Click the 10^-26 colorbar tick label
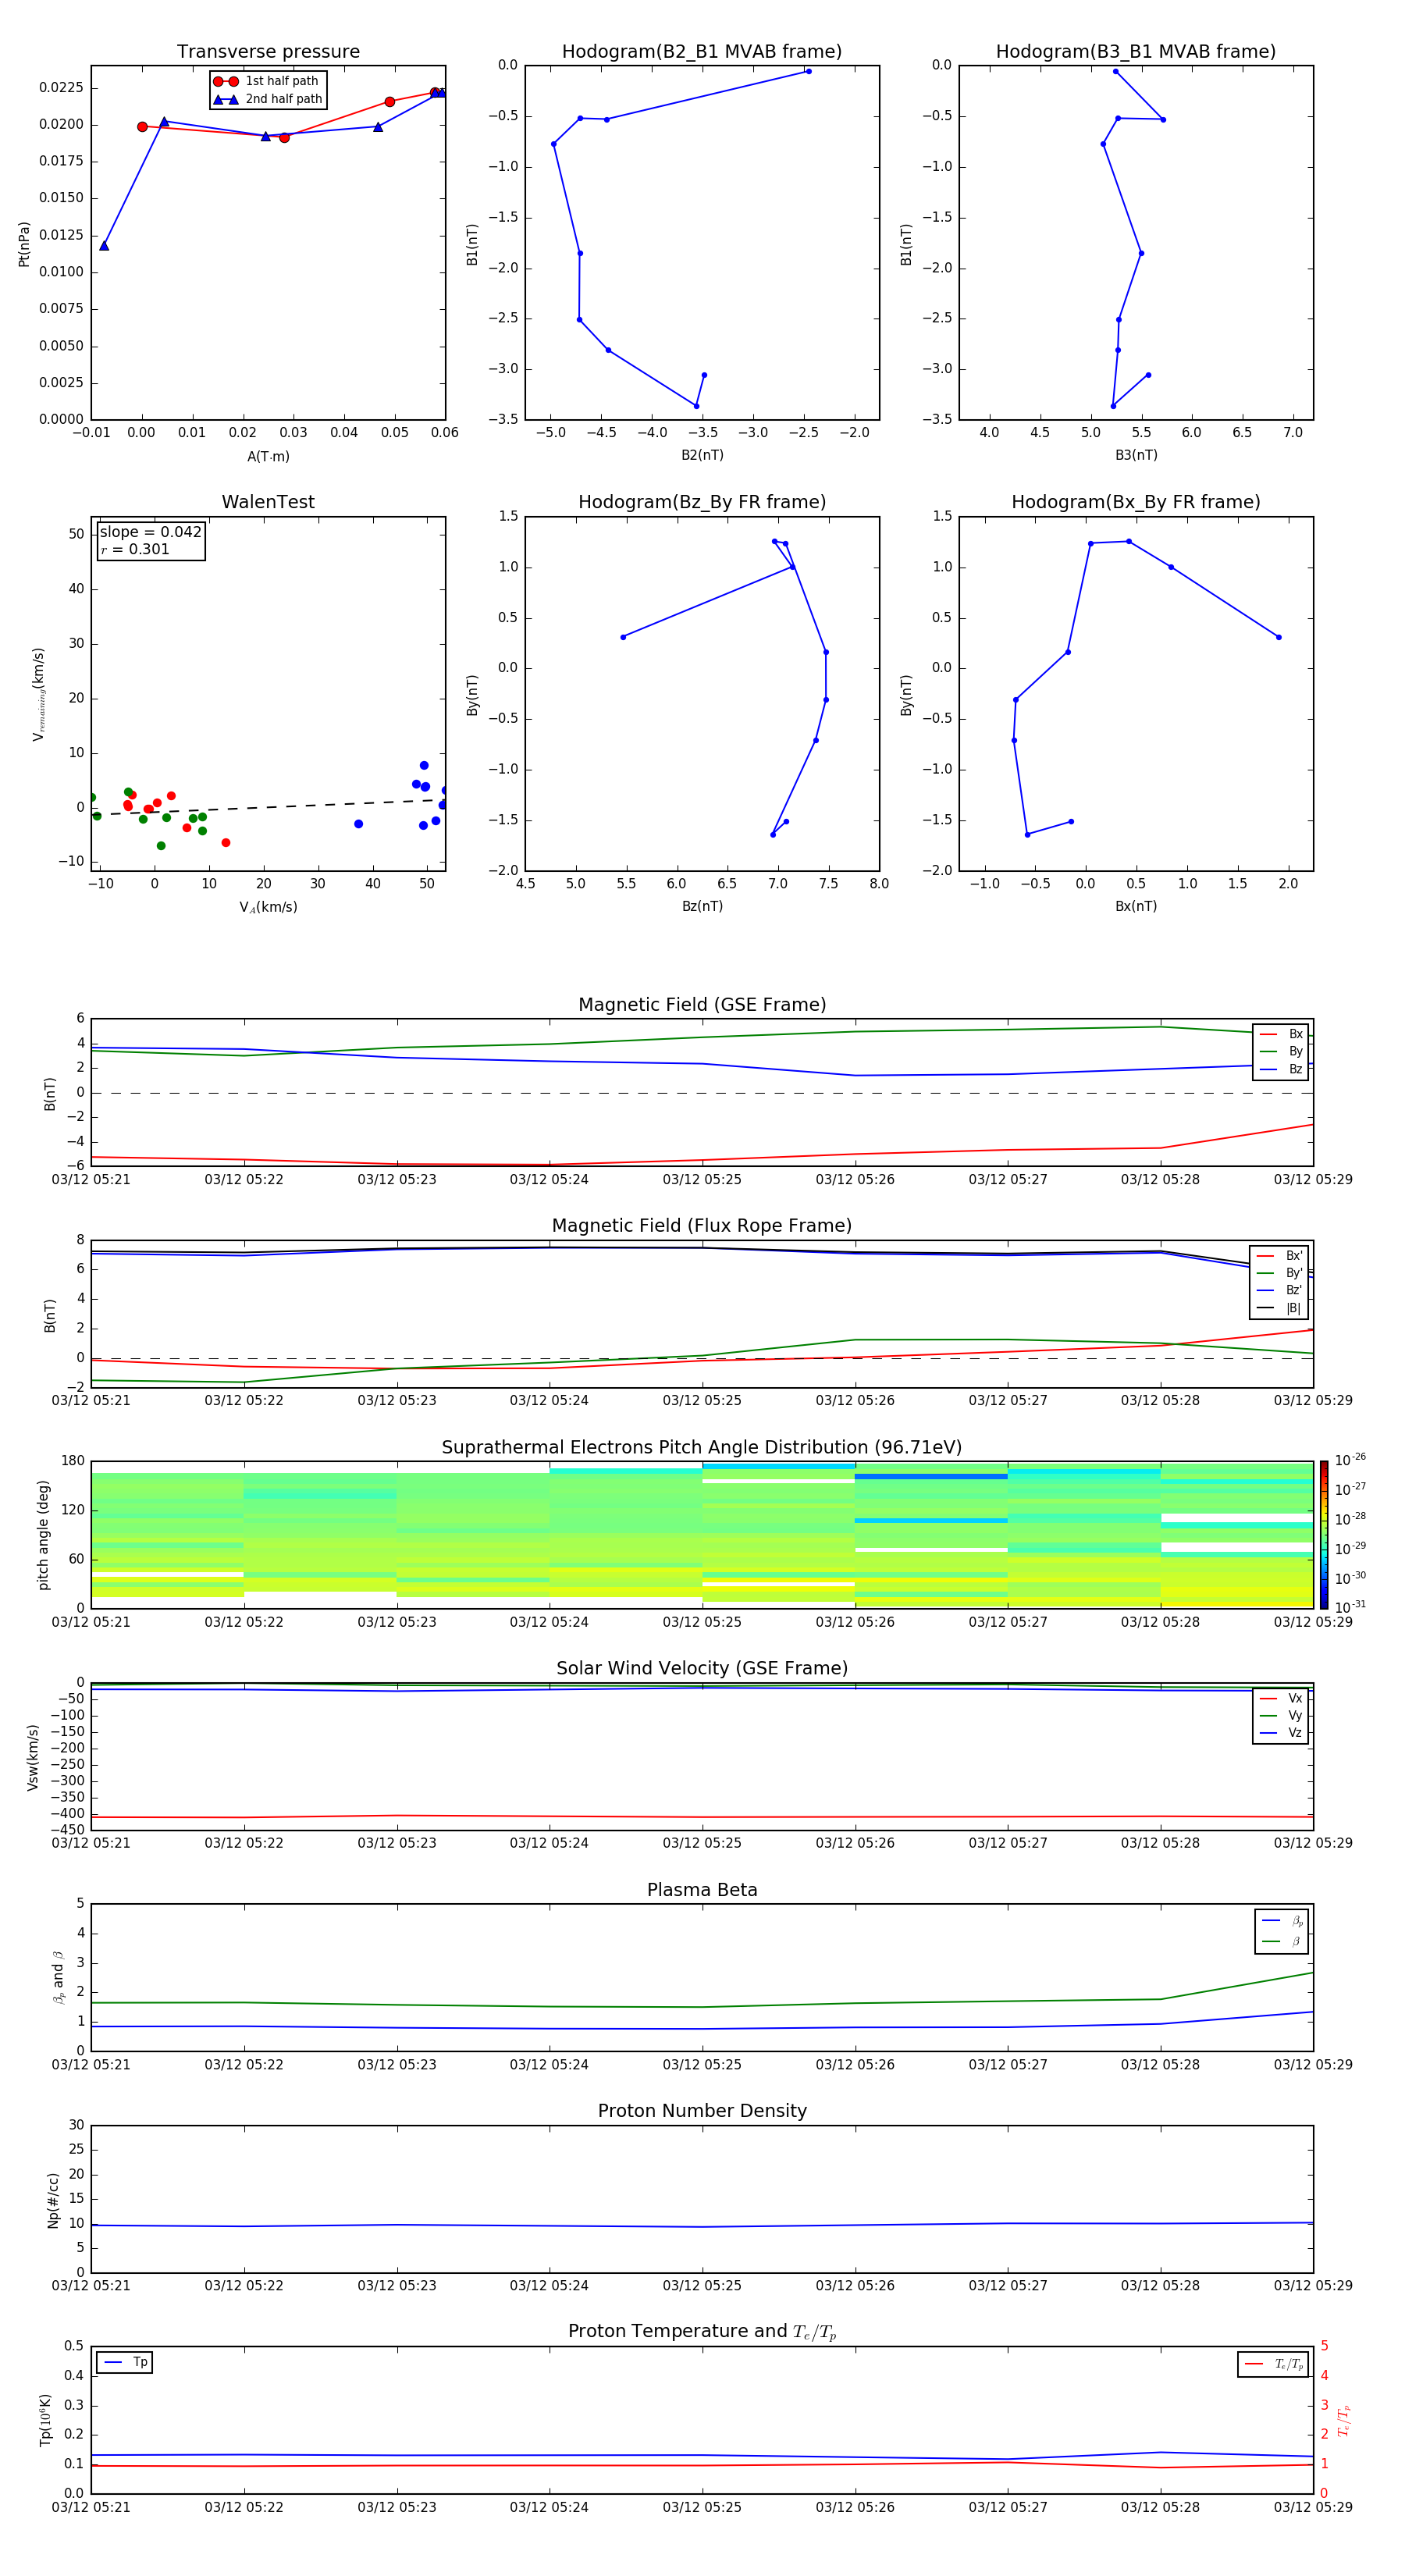This screenshot has width=1405, height=2576. click(x=1350, y=1460)
